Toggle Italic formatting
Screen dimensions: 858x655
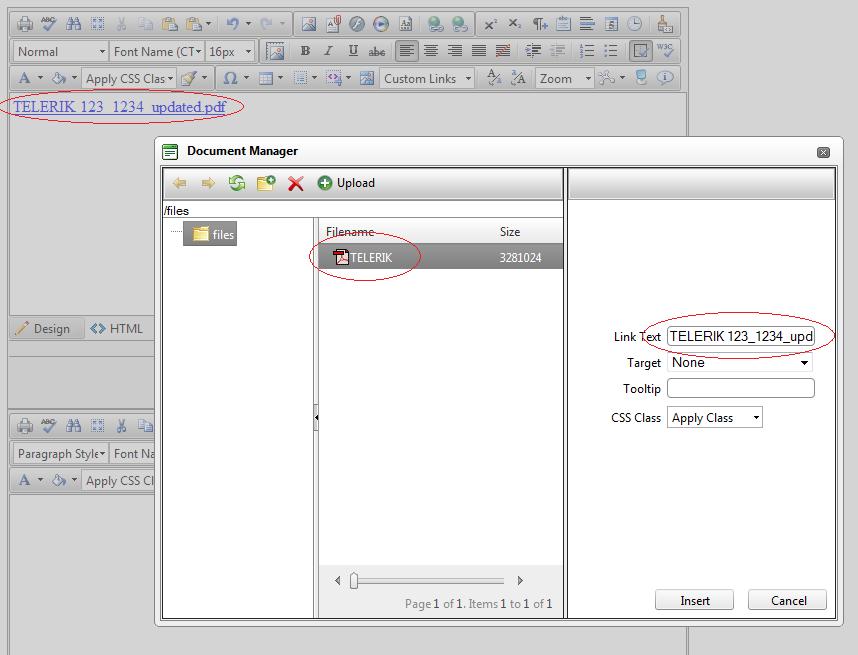(328, 51)
